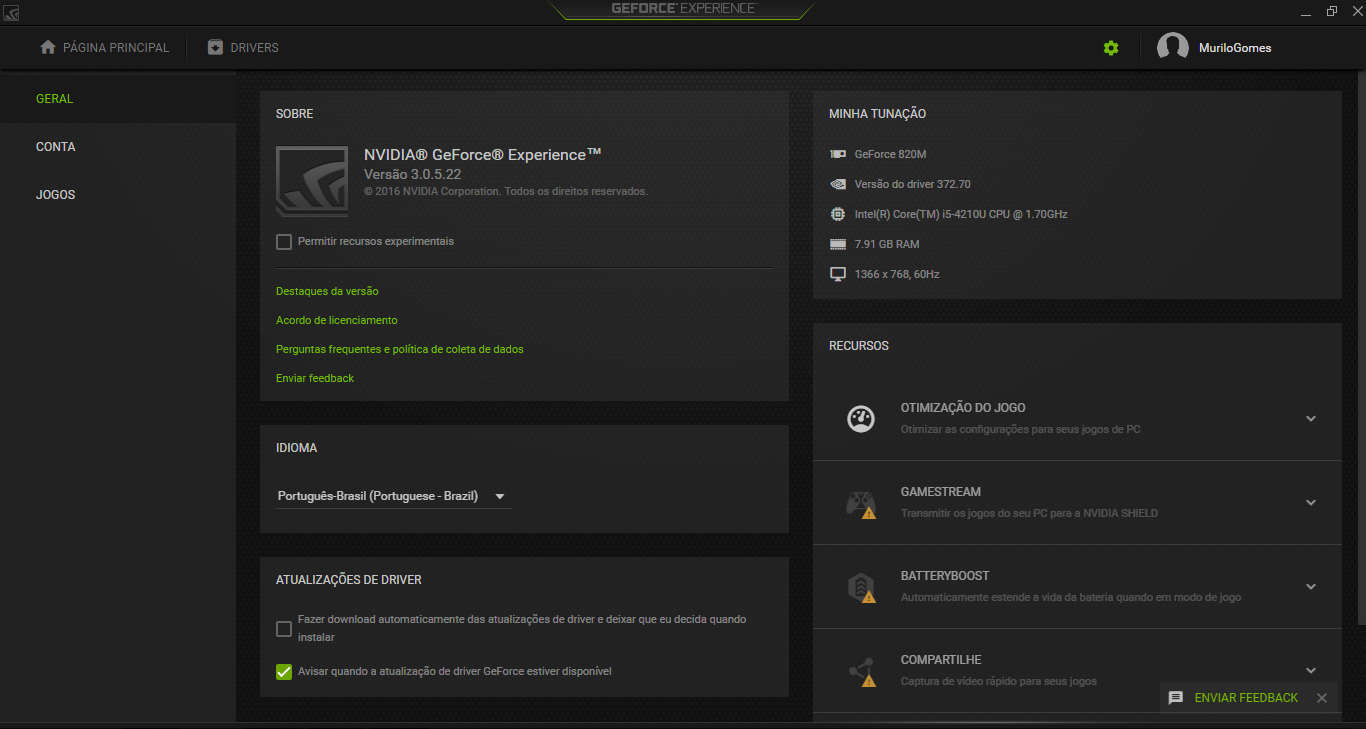The image size is (1366, 729).
Task: Click the NVIDIA logo in the title bar
Action: click(x=11, y=12)
